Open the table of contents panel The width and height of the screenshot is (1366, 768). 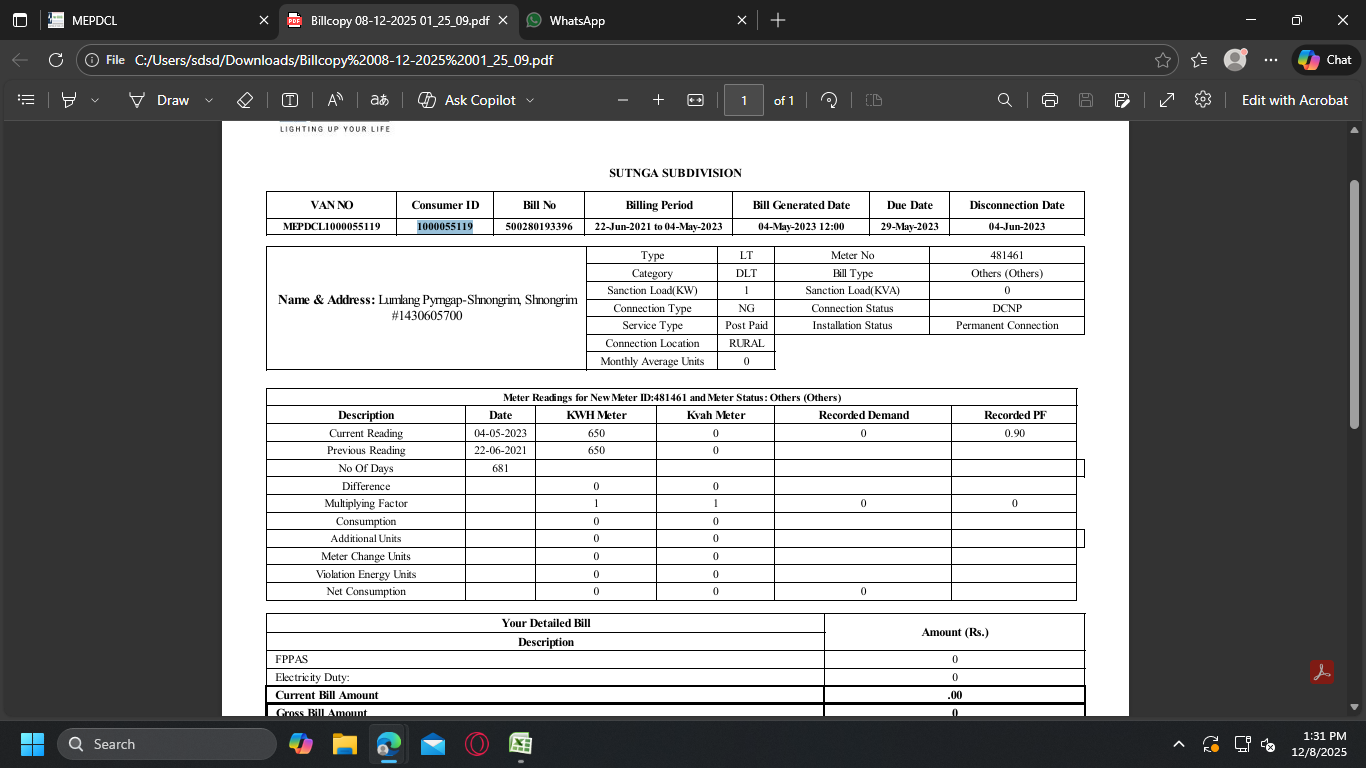pyautogui.click(x=27, y=100)
